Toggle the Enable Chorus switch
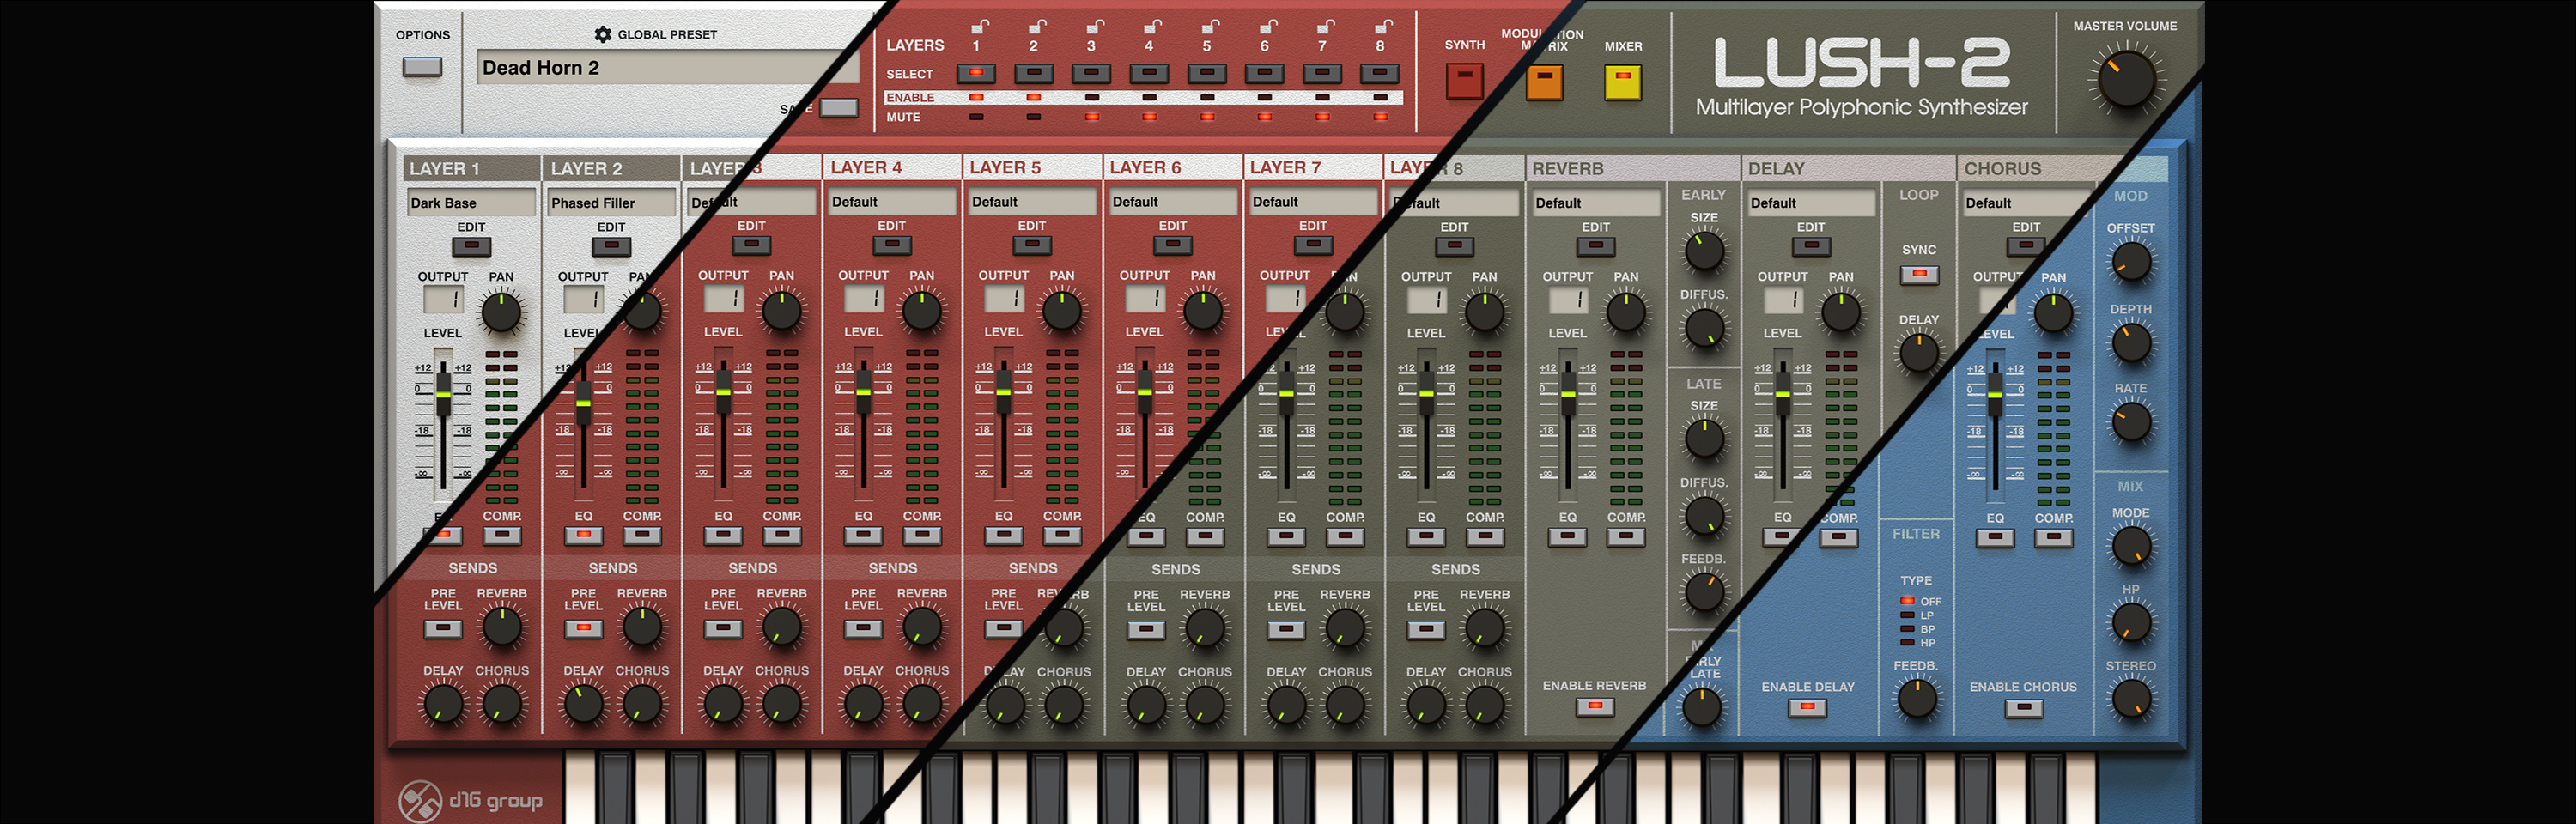 [2024, 708]
